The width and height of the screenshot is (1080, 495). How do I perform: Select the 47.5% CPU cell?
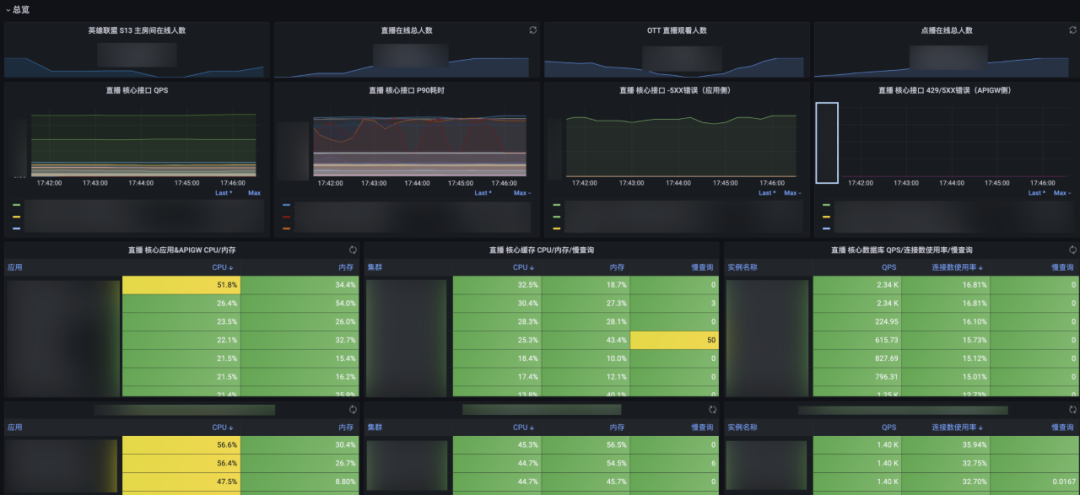click(x=181, y=482)
